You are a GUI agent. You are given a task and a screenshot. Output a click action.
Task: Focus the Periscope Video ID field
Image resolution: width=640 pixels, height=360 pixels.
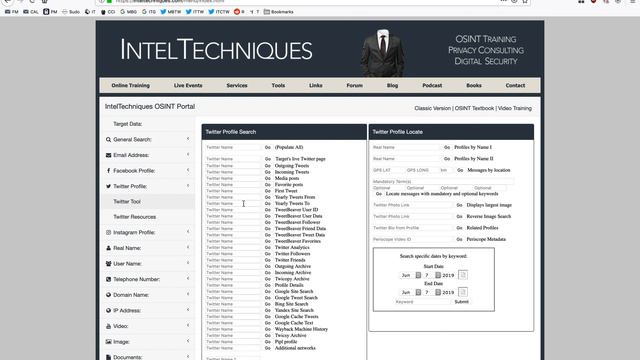click(412, 239)
